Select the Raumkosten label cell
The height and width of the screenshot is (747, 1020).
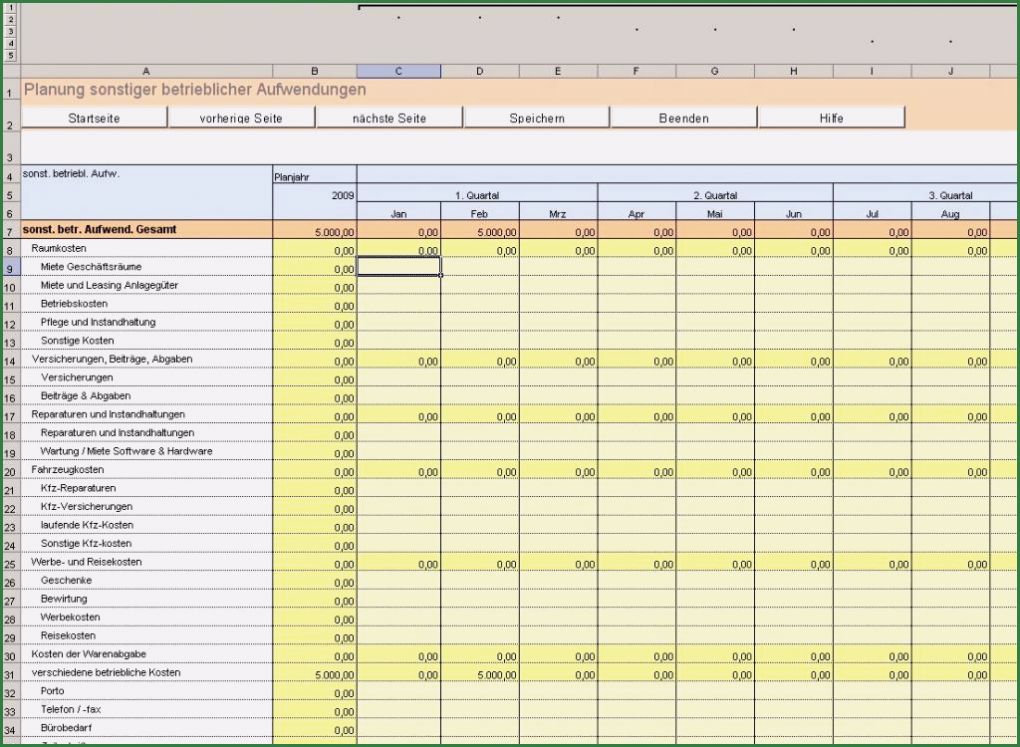(x=146, y=248)
